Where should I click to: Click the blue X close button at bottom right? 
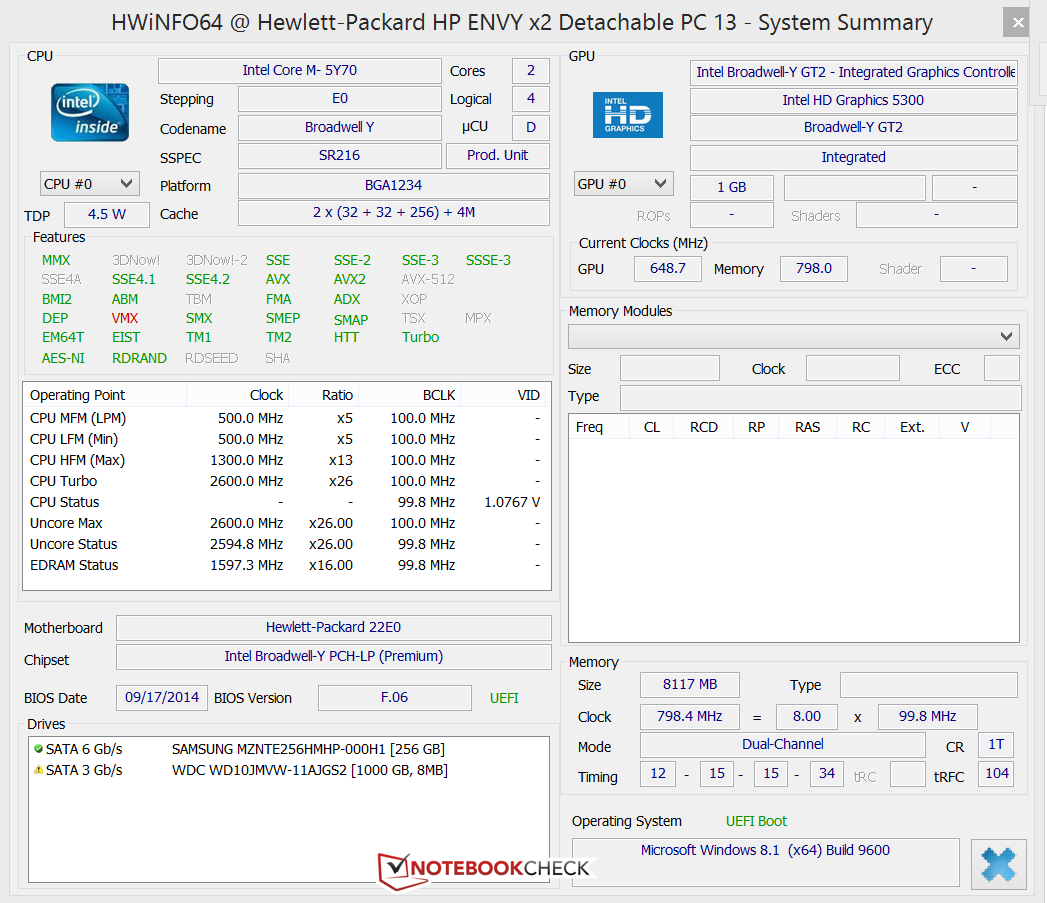tap(998, 864)
